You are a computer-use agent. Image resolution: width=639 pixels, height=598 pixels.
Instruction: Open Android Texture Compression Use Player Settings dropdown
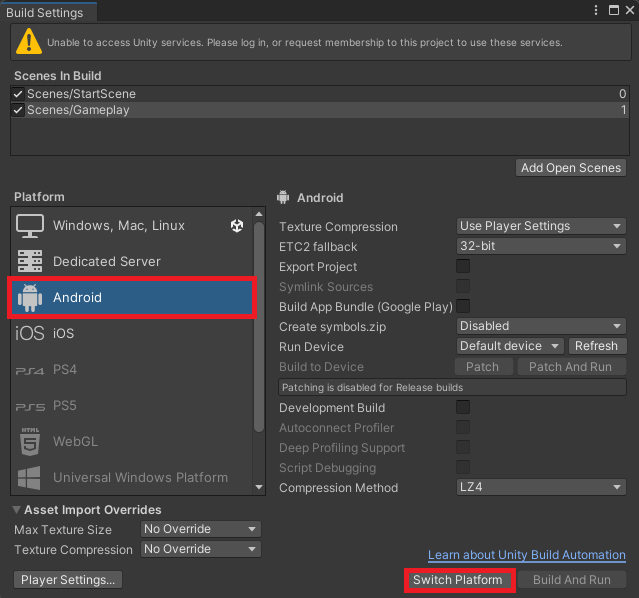coord(541,226)
